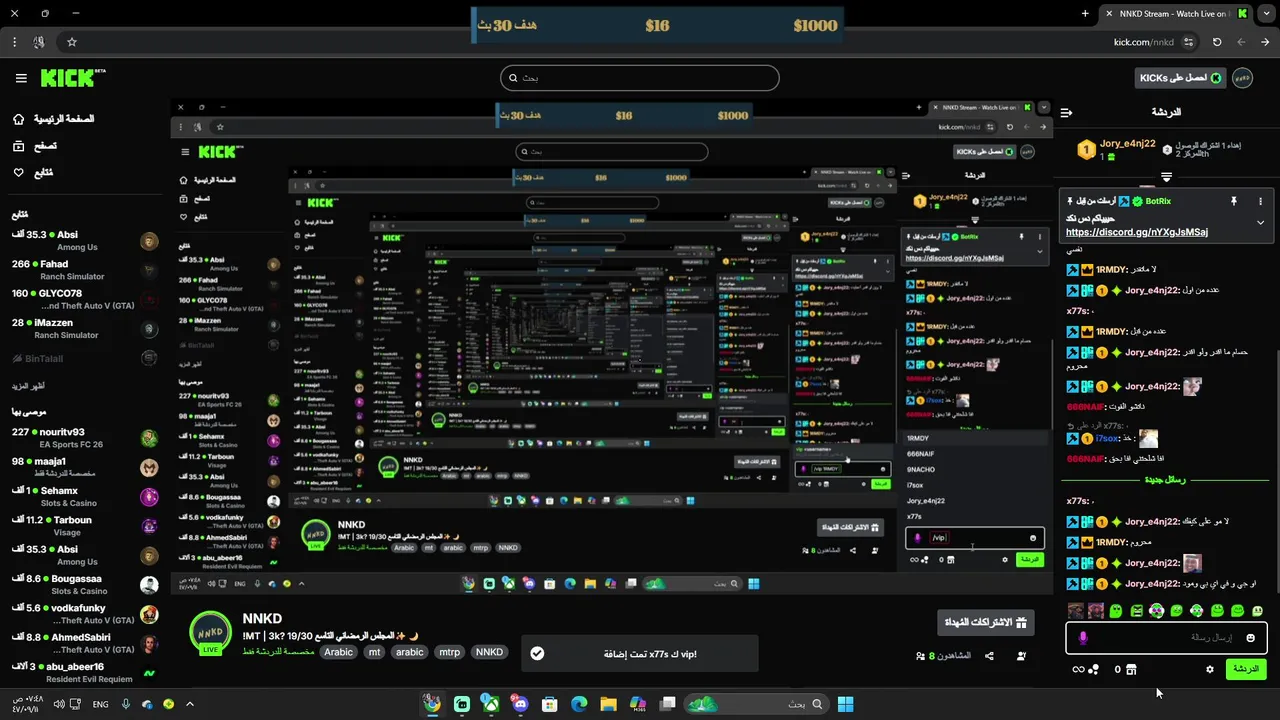
Task: Open maaja1 recommended channel
Action: pos(85,467)
